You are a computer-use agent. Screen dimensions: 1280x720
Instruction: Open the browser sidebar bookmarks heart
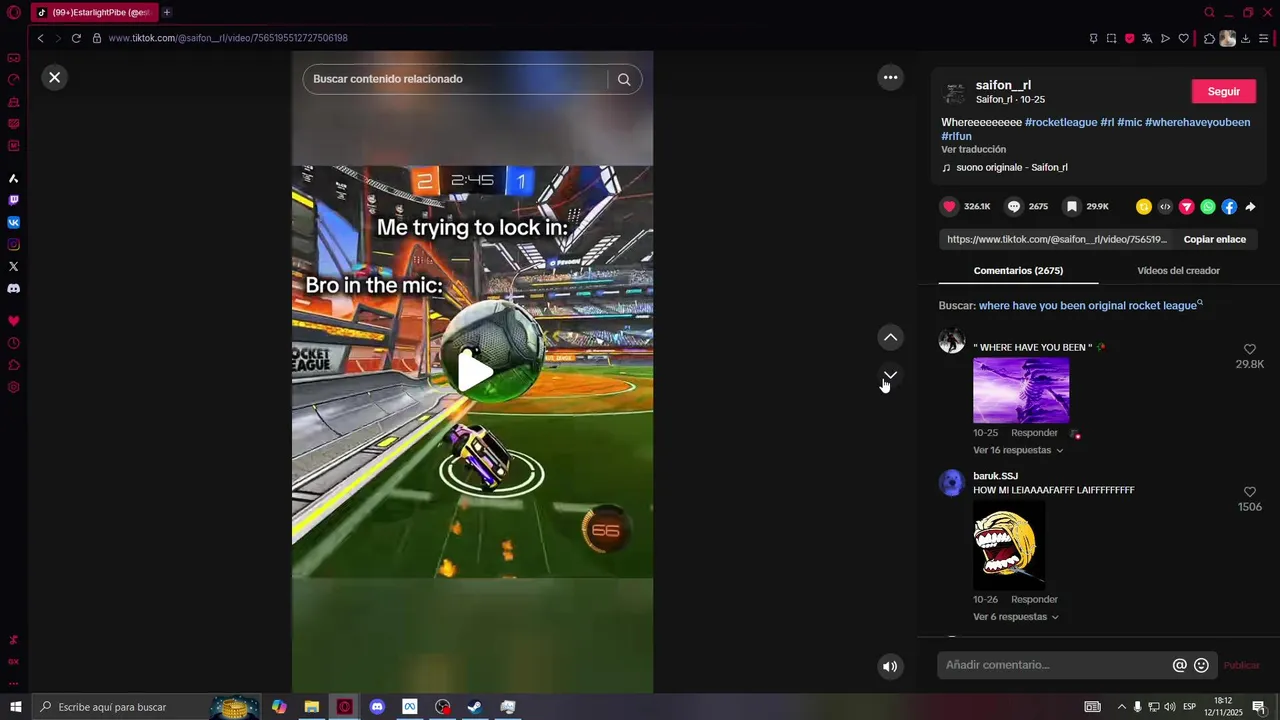click(x=14, y=321)
